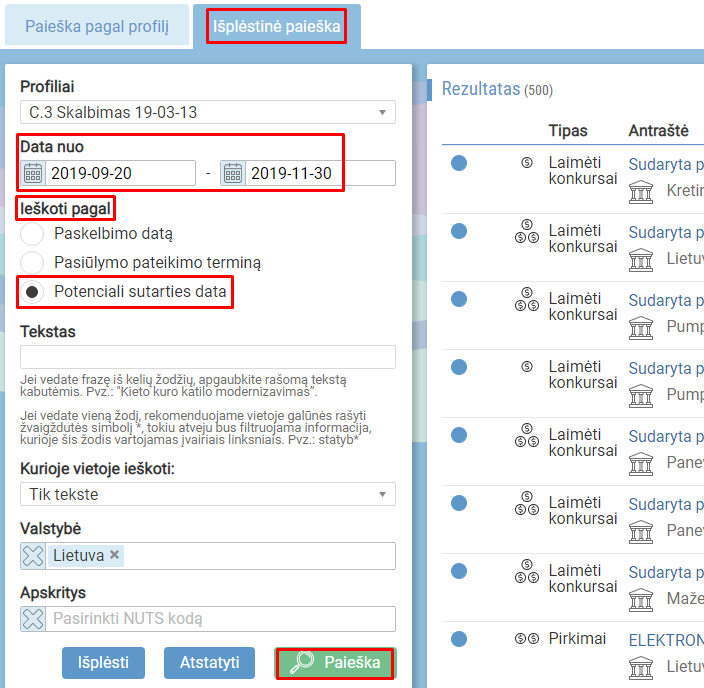Viewport: 704px width, 688px height.
Task: Click the Atstatyti reset button
Action: pos(209,662)
